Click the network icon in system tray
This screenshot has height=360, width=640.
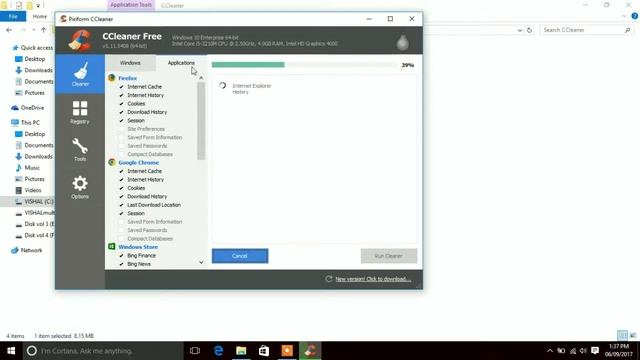573,351
